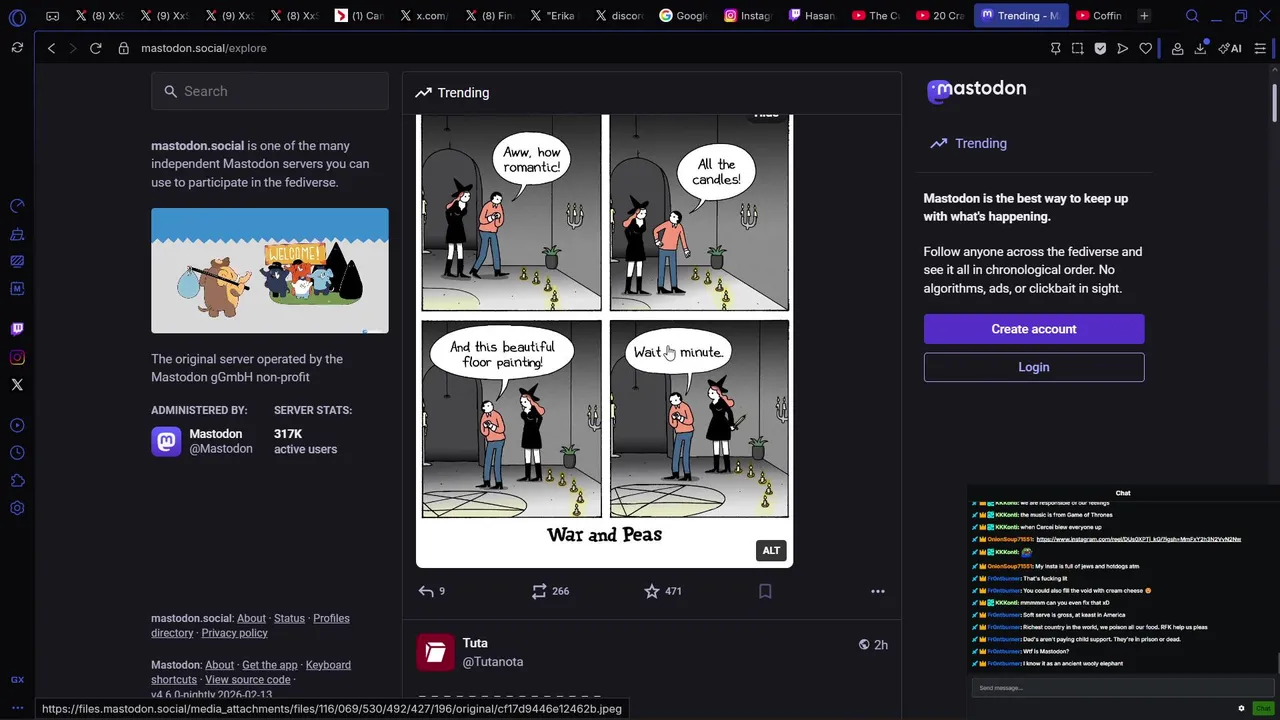This screenshot has height=720, width=1280.
Task: Click the address bar URL mastodon.social/explore
Action: (203, 48)
